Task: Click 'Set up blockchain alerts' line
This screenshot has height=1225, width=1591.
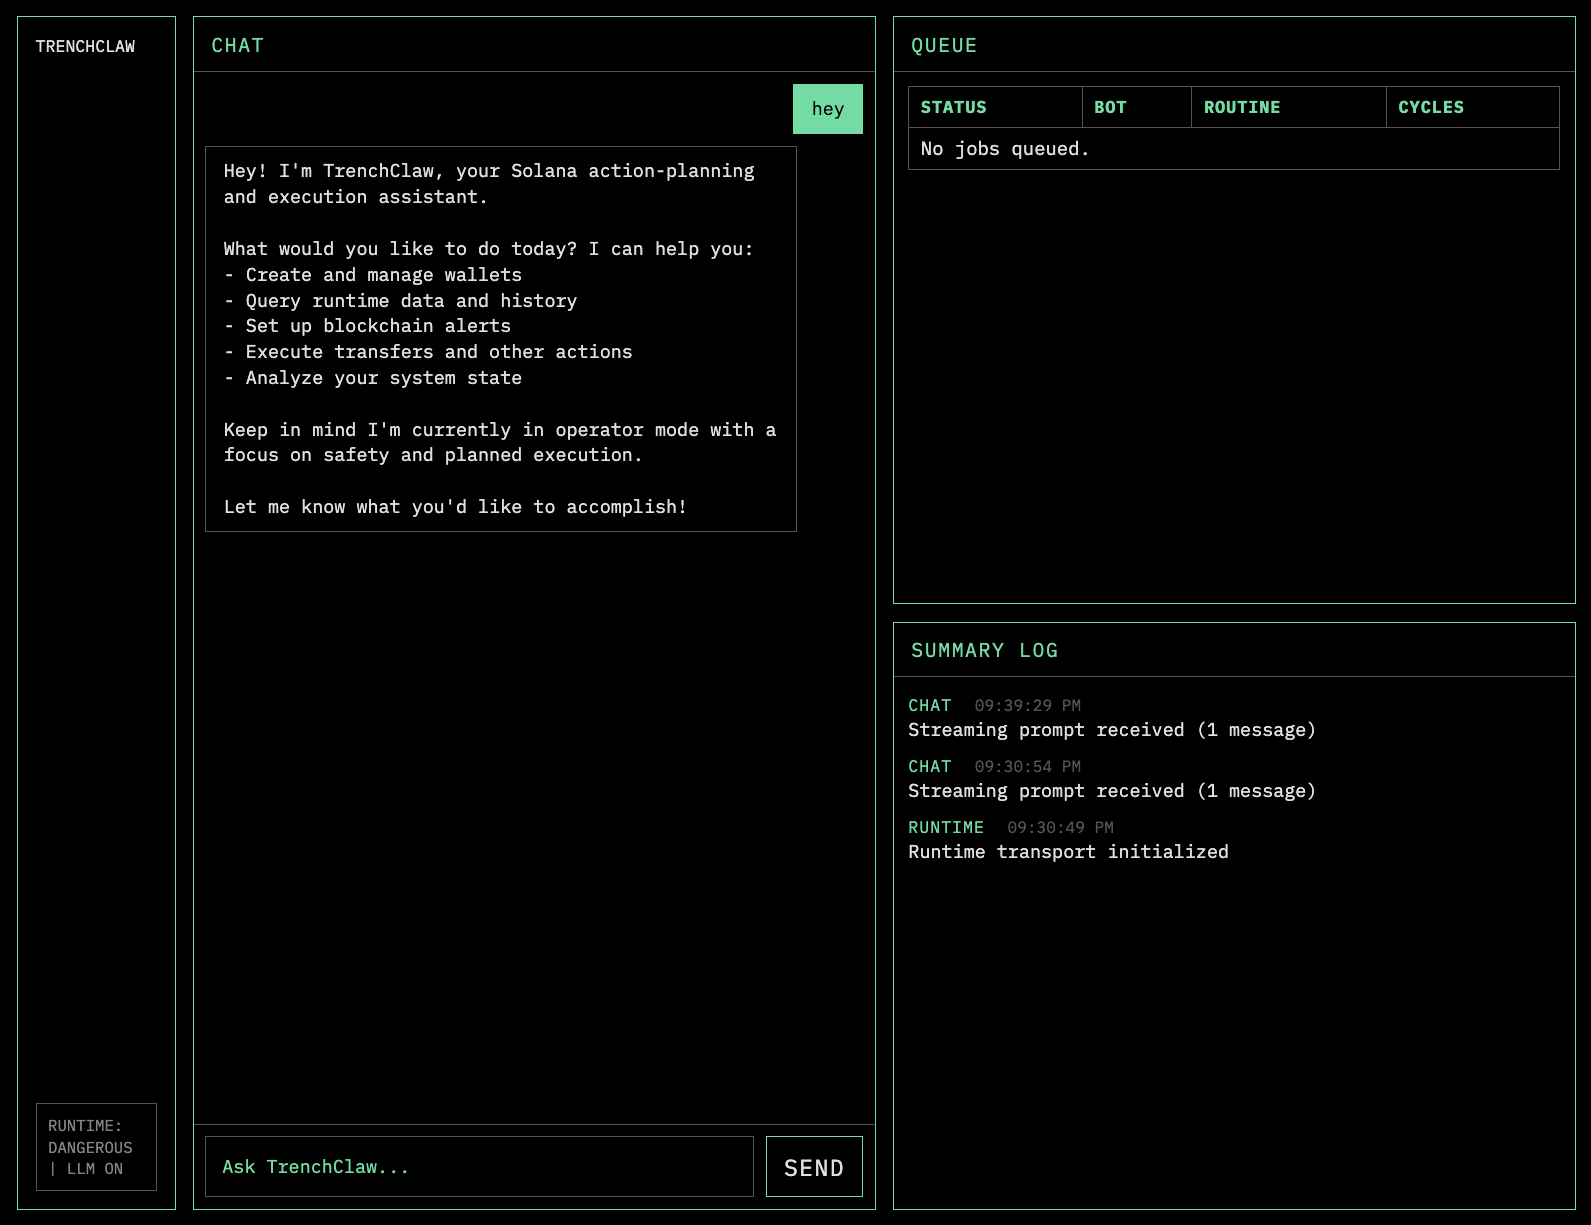Action: pyautogui.click(x=367, y=326)
